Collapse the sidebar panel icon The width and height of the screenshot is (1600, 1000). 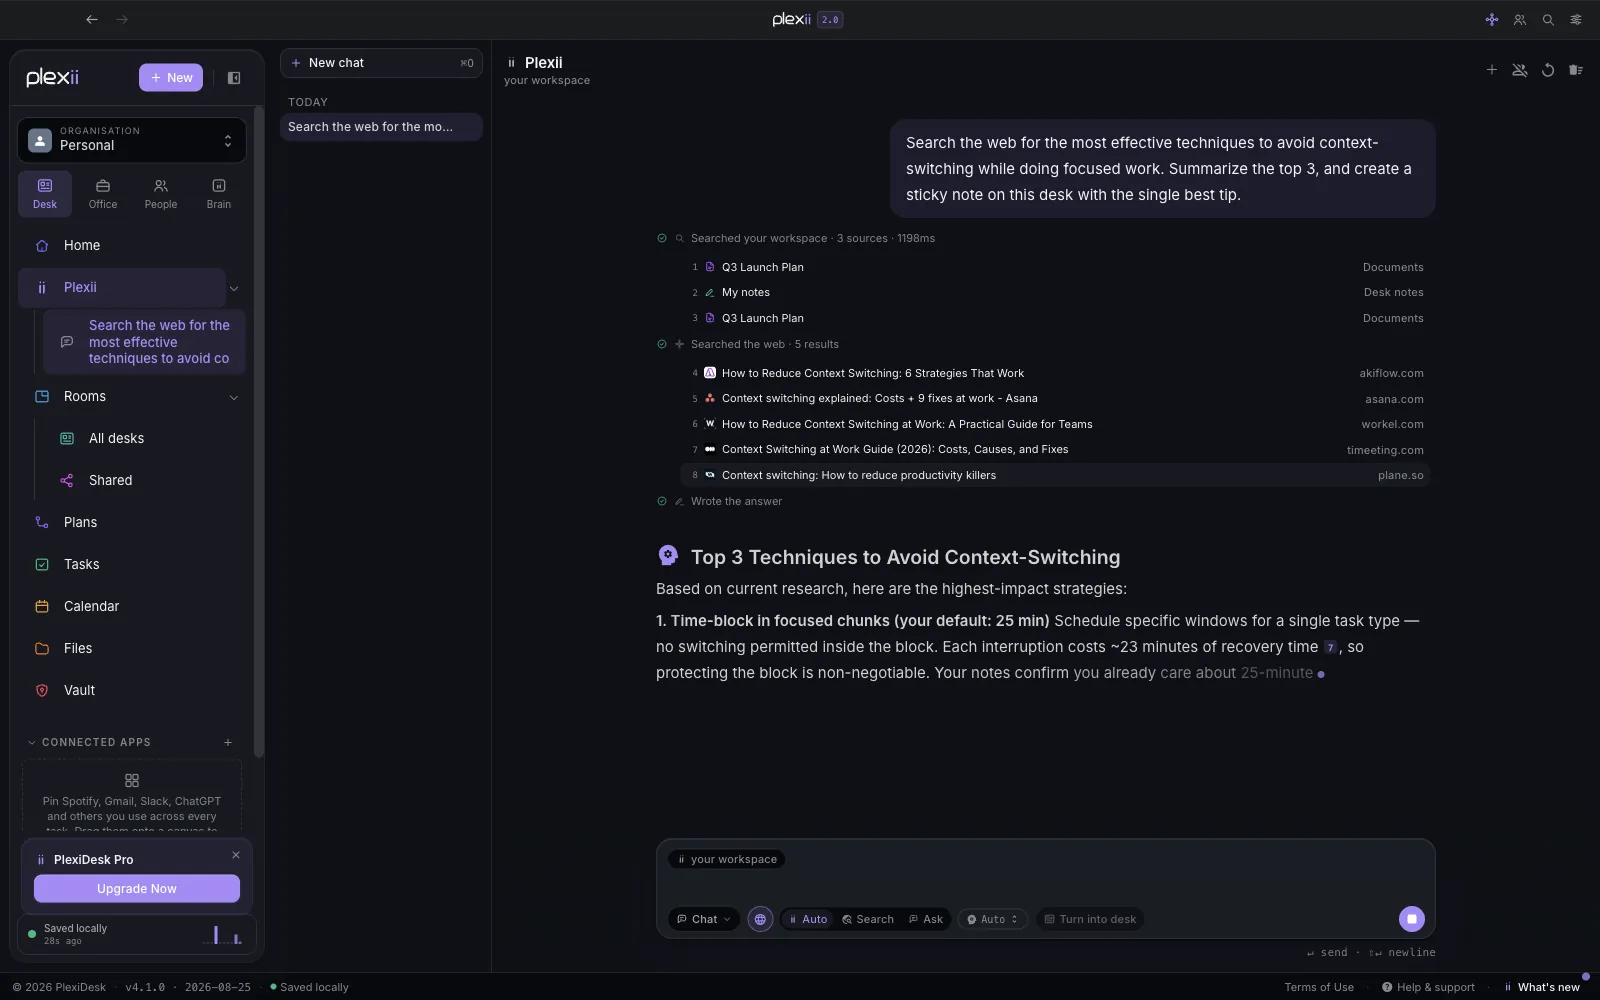pyautogui.click(x=234, y=78)
